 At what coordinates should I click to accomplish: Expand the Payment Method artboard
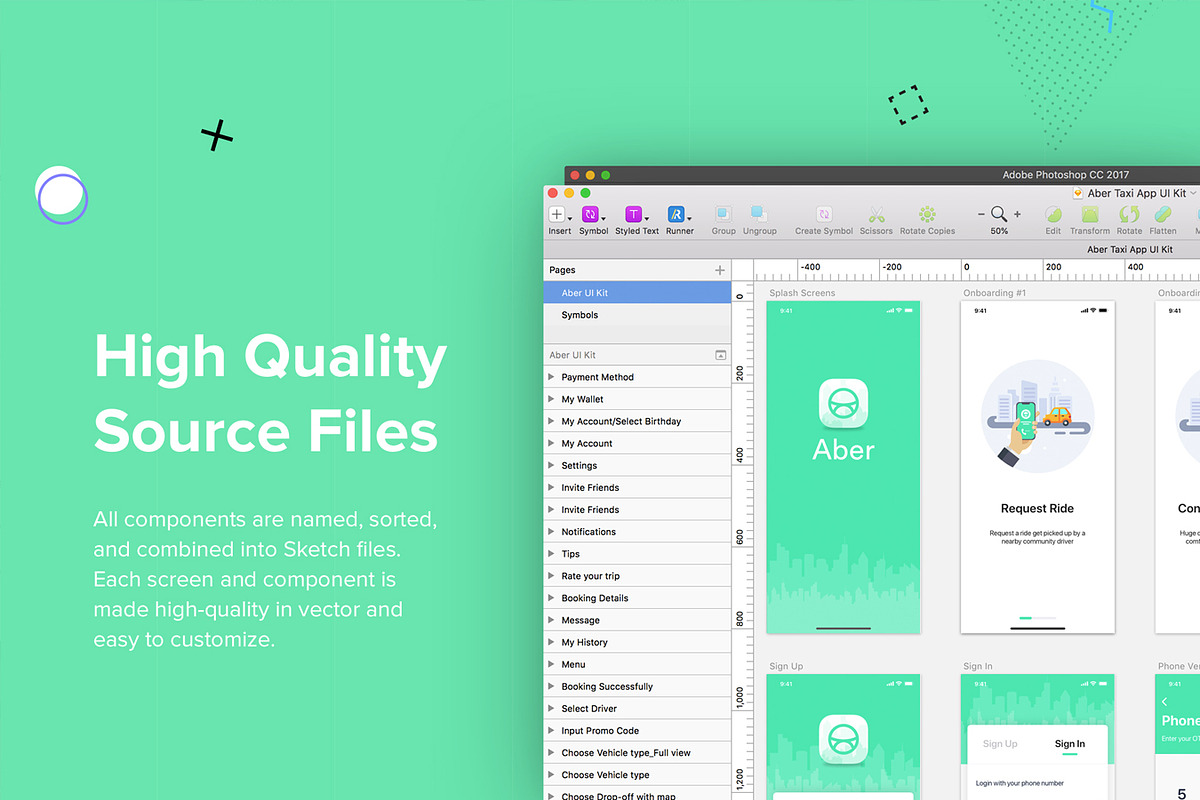tap(551, 377)
